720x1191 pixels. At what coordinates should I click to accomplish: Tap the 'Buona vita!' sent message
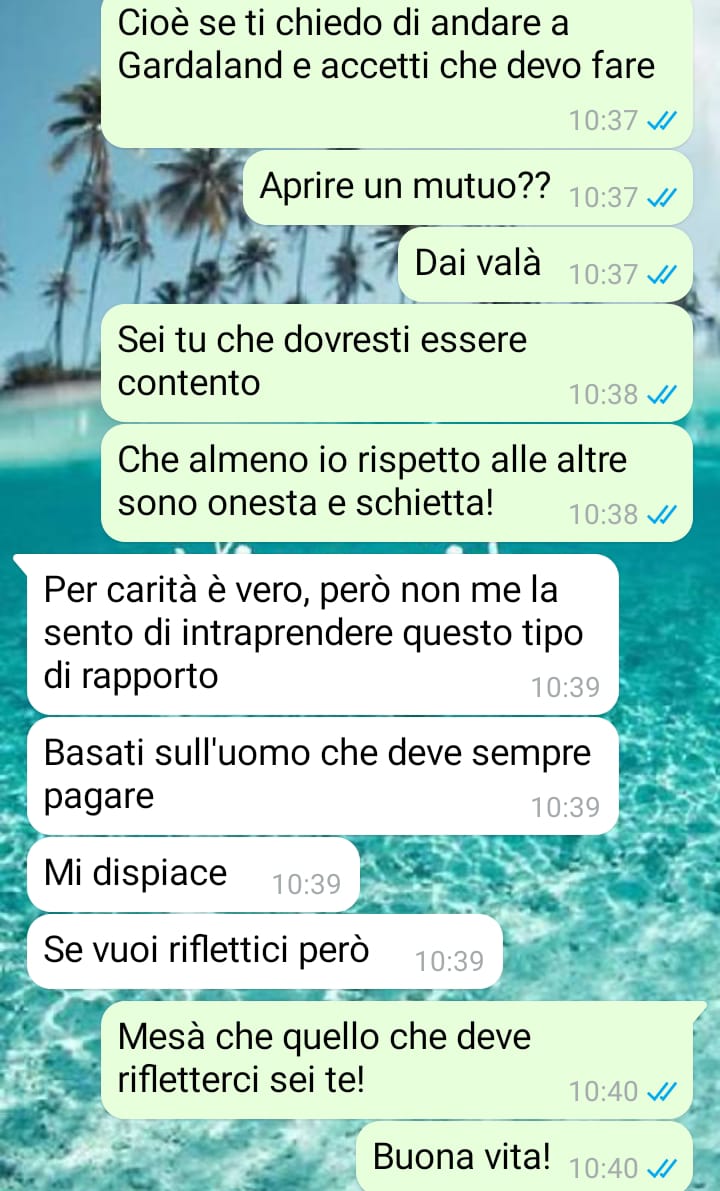pos(524,1156)
